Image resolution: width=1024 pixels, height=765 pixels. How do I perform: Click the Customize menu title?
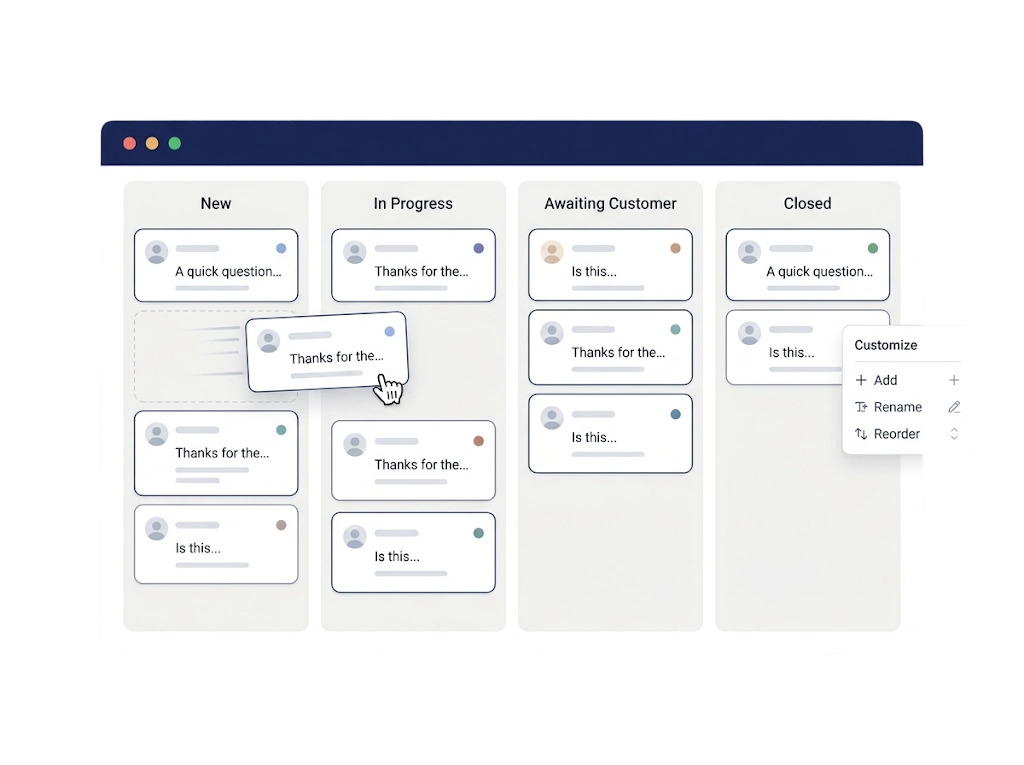886,345
